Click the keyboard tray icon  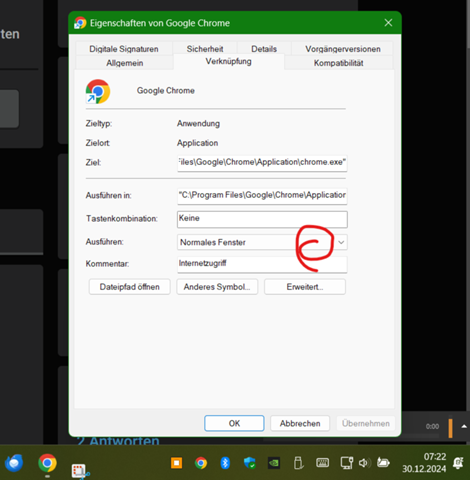click(322, 463)
